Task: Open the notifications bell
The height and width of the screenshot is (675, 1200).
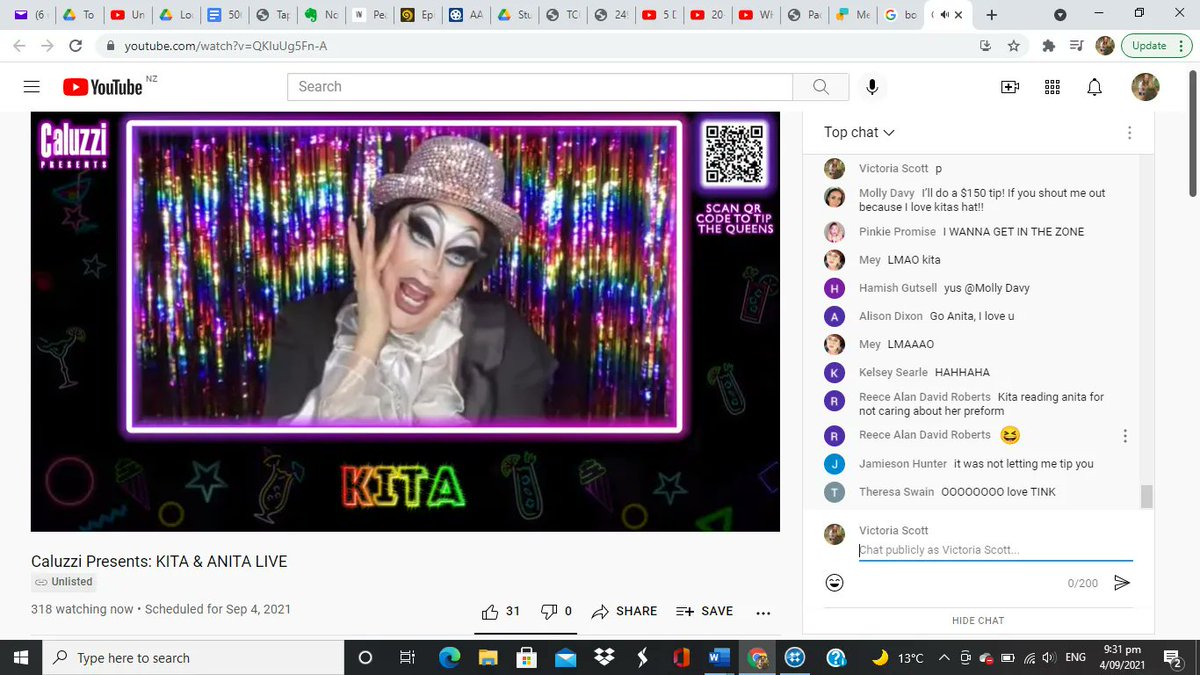Action: 1095,87
